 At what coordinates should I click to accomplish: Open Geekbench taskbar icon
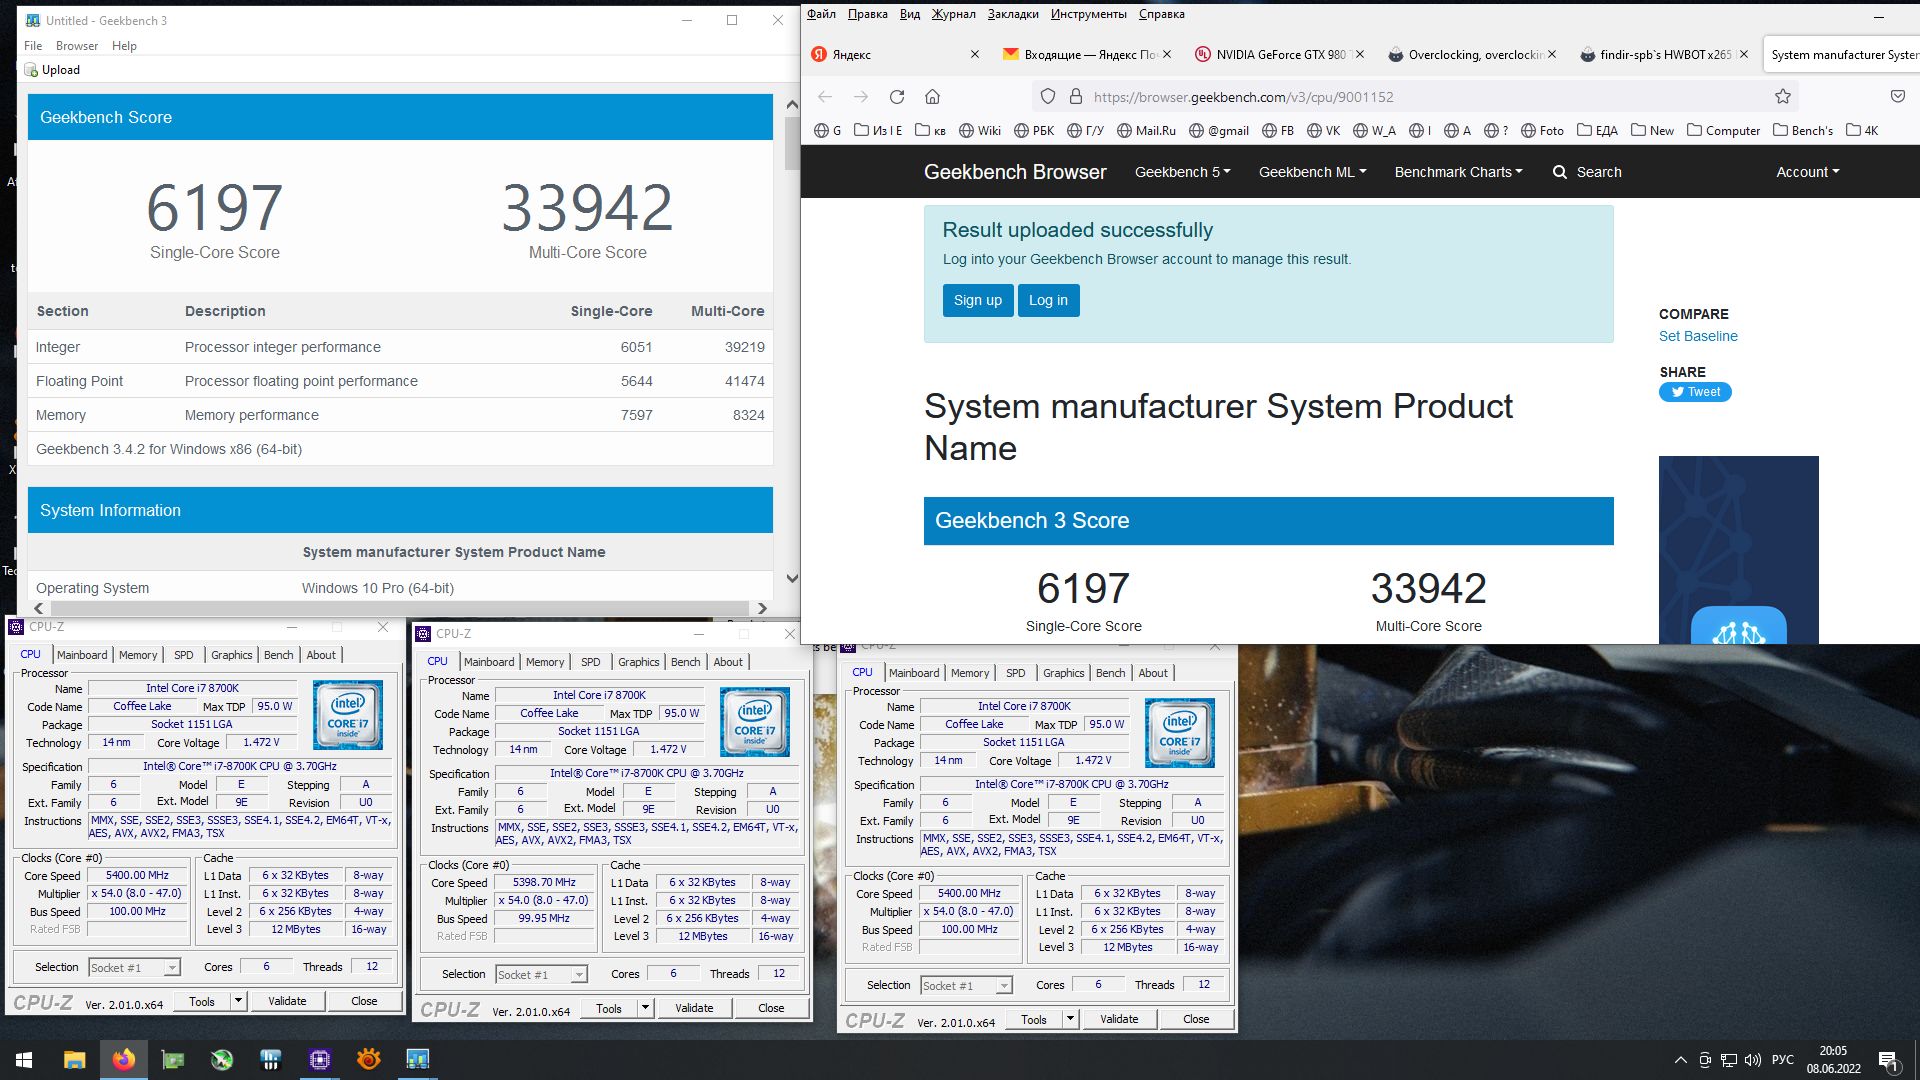418,1059
